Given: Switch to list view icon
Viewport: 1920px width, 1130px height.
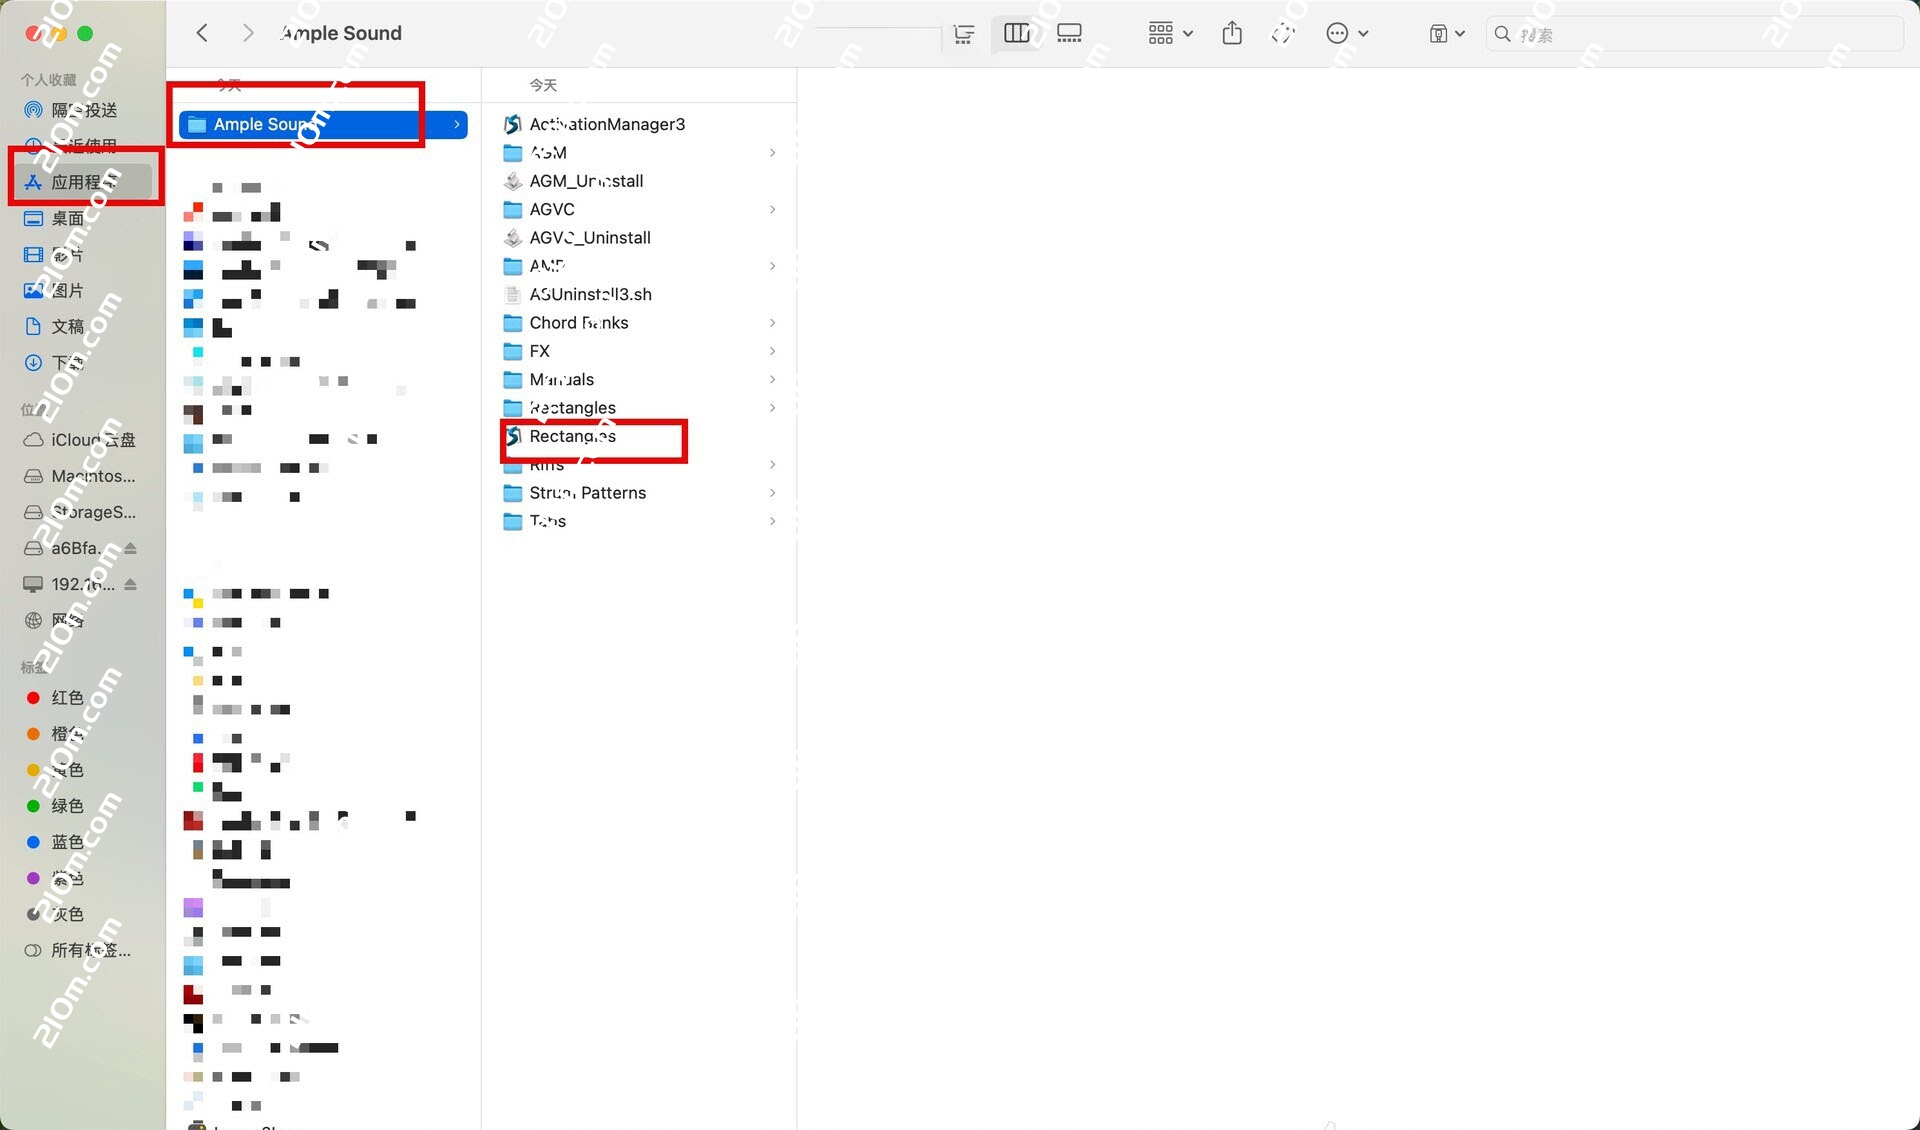Looking at the screenshot, I should pos(964,34).
